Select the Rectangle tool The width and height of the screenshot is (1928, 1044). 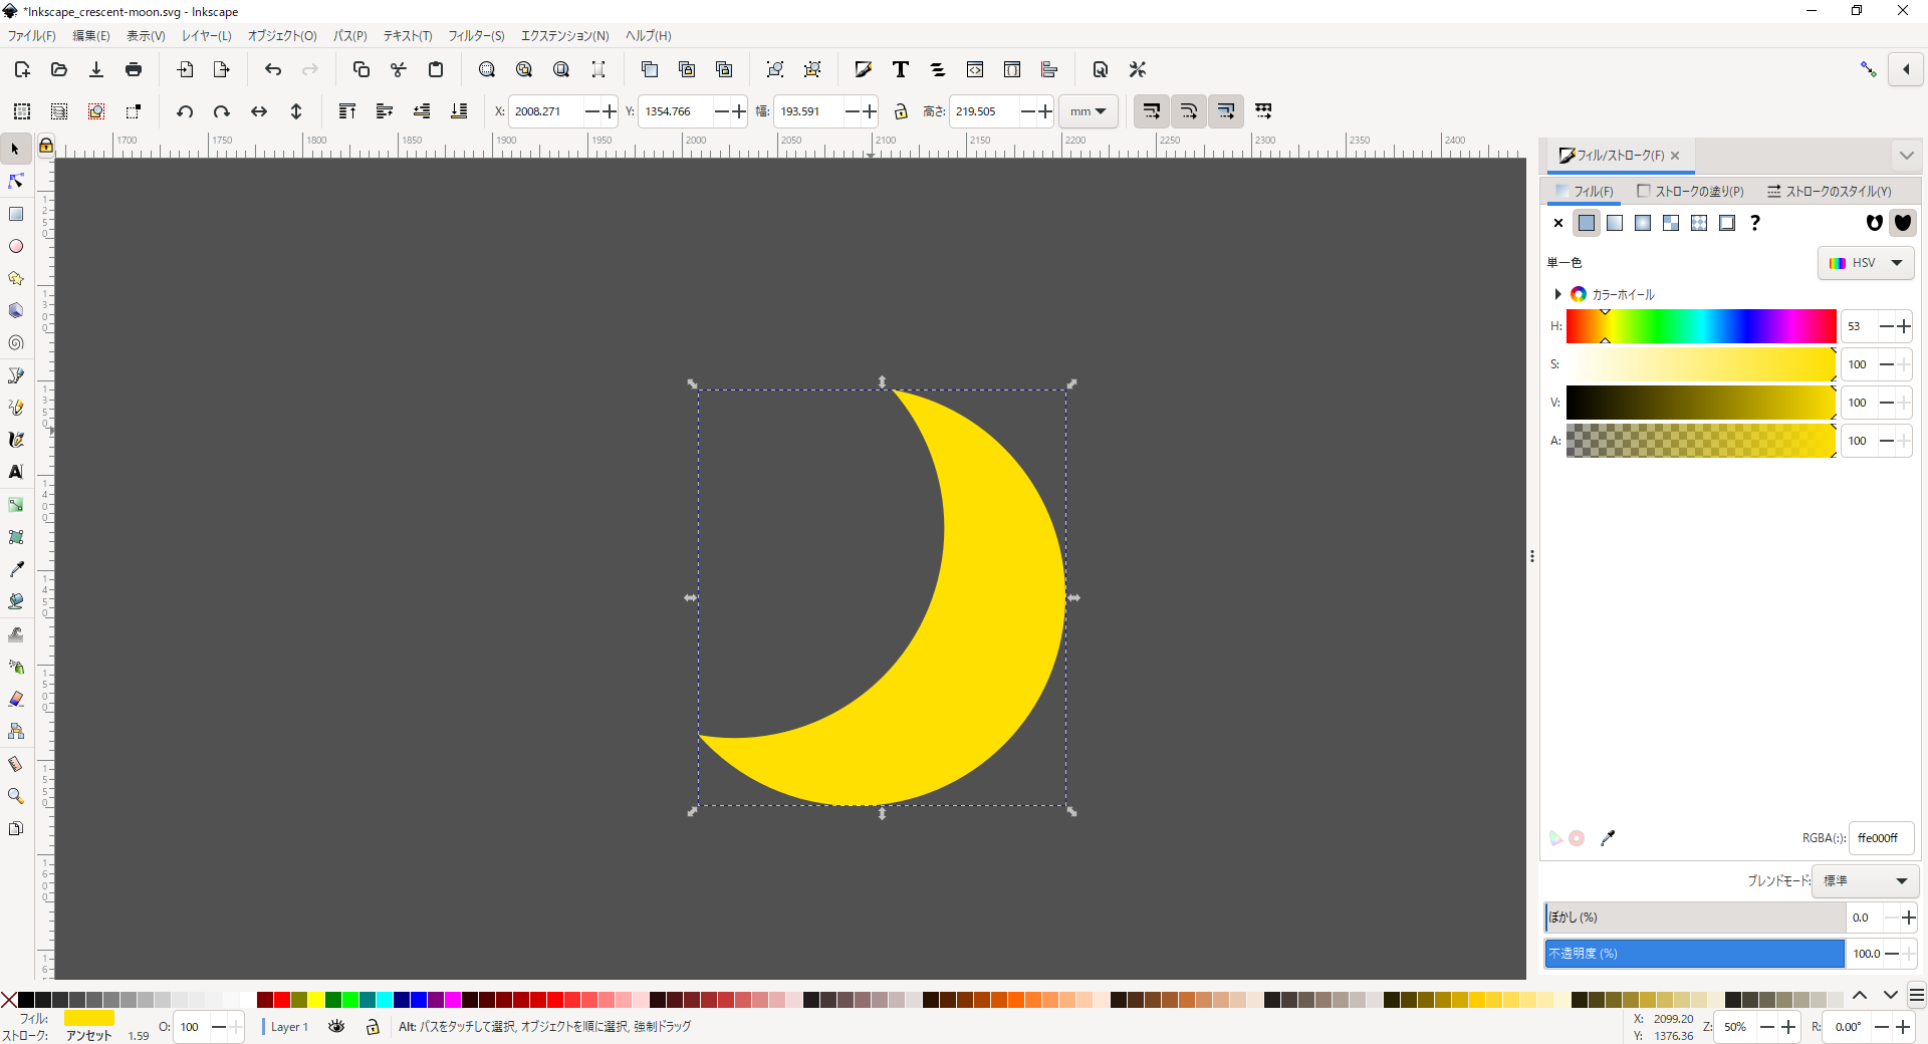point(16,214)
